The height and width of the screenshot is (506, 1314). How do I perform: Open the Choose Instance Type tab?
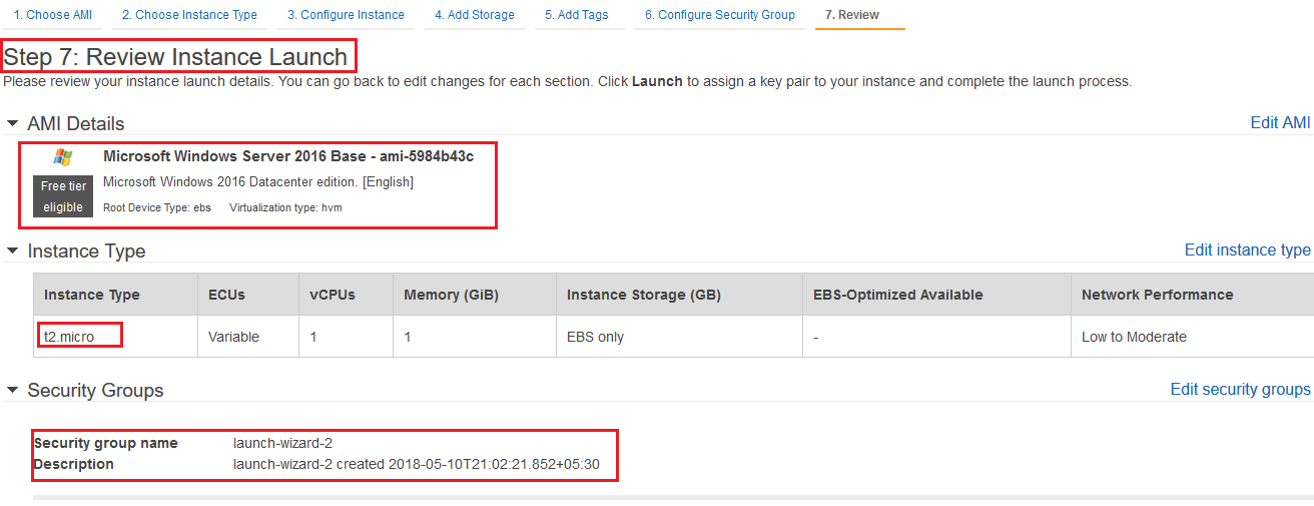[189, 15]
